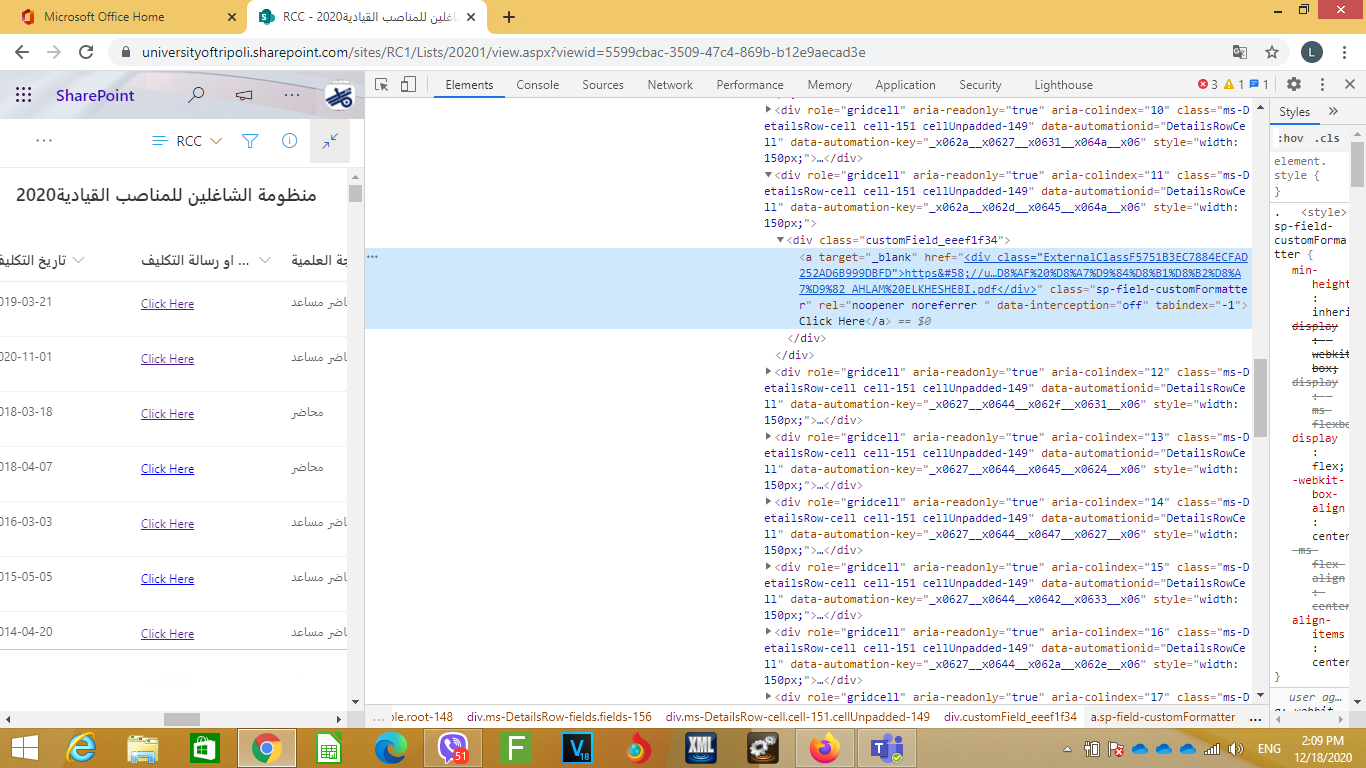Select div.customField_eeef1f34 in the breadcrumb bar

(x=1011, y=716)
